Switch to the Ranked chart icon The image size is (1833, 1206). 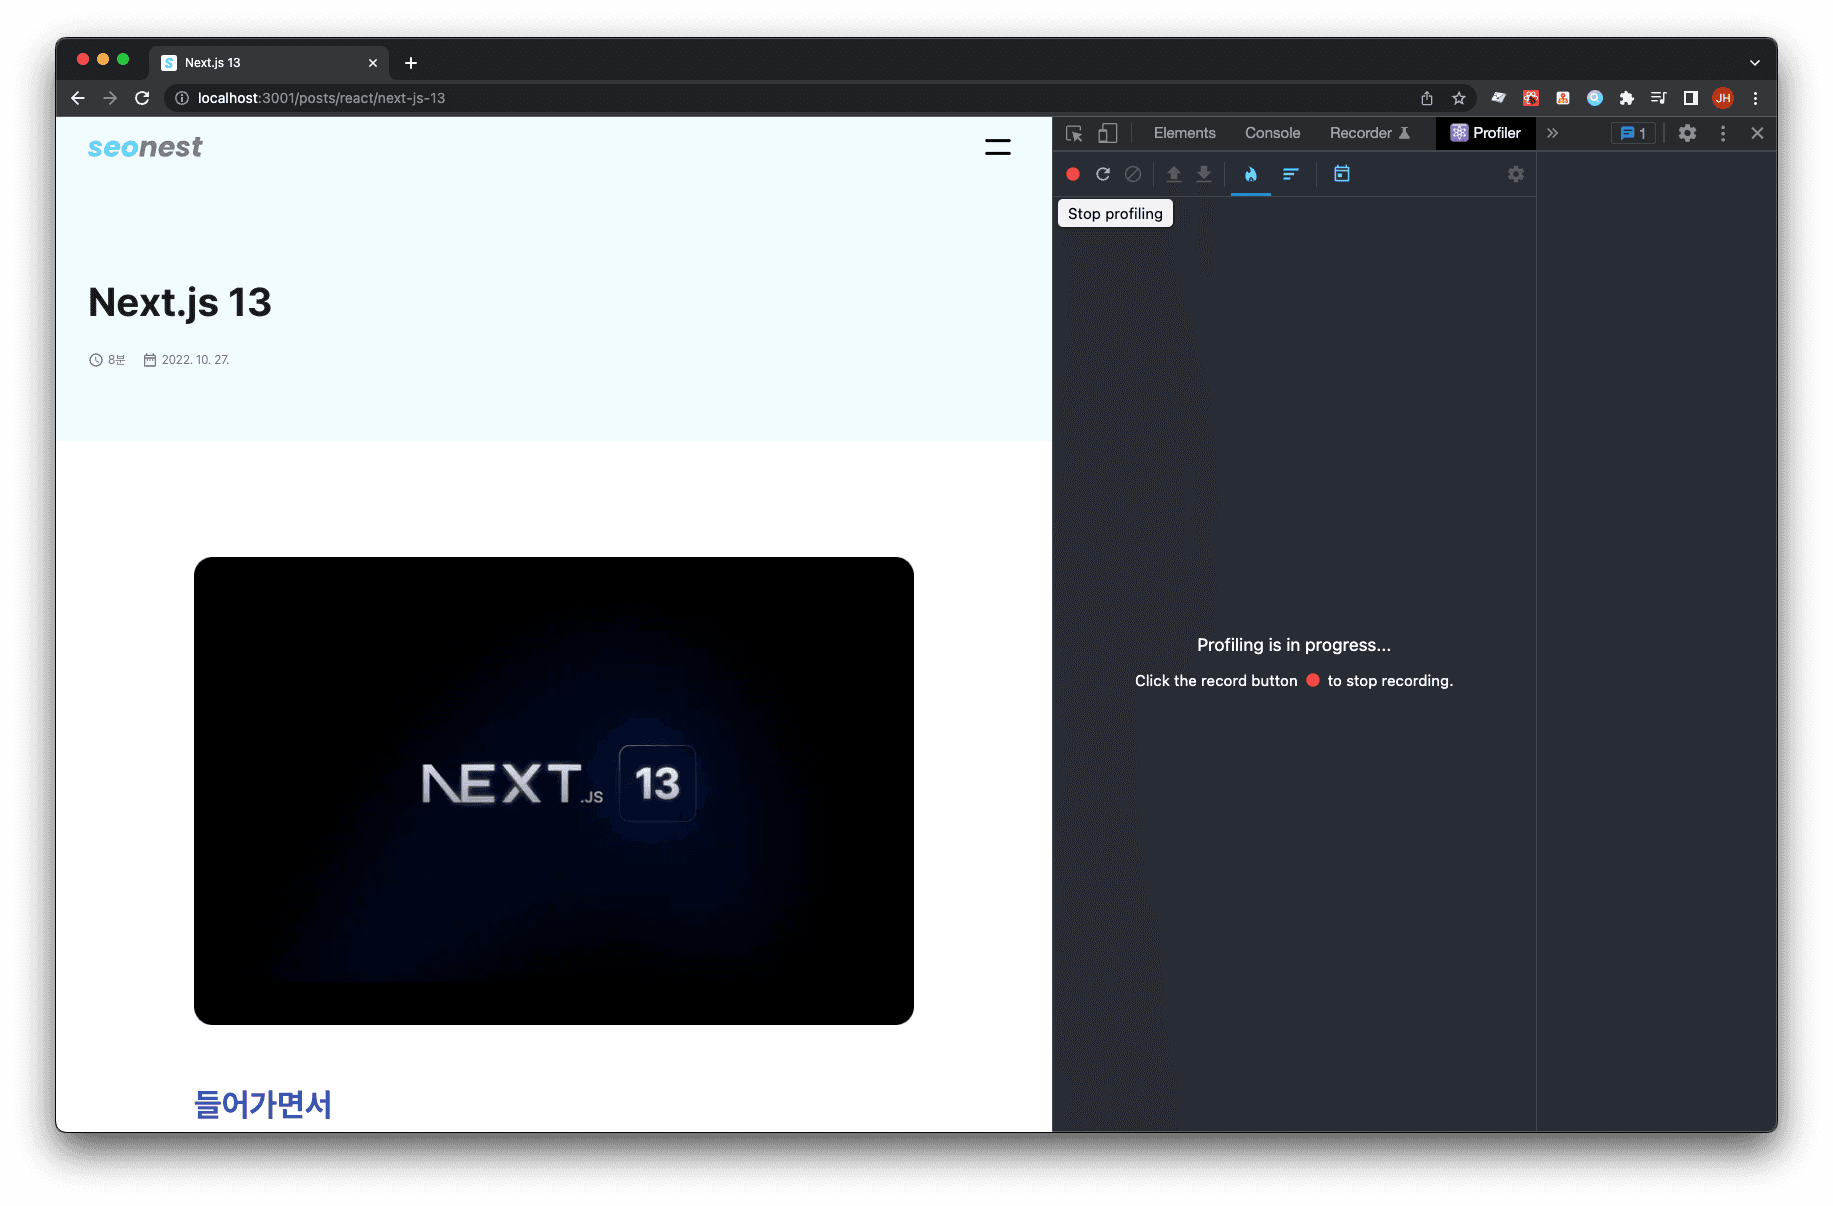click(x=1291, y=174)
